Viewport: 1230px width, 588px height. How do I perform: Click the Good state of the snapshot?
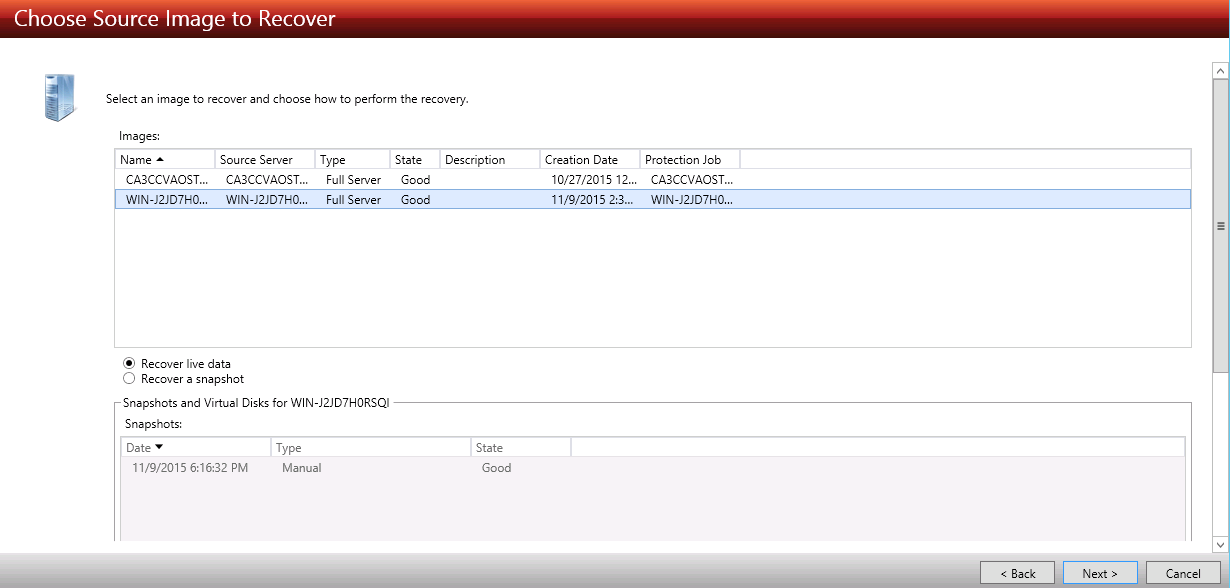tap(496, 467)
